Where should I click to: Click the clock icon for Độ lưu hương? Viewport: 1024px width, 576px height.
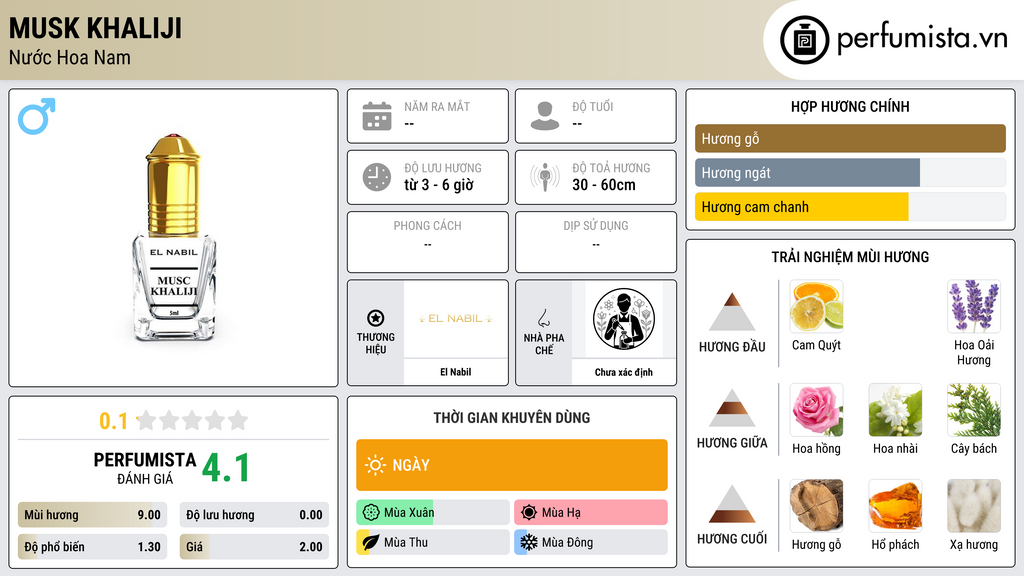[377, 177]
